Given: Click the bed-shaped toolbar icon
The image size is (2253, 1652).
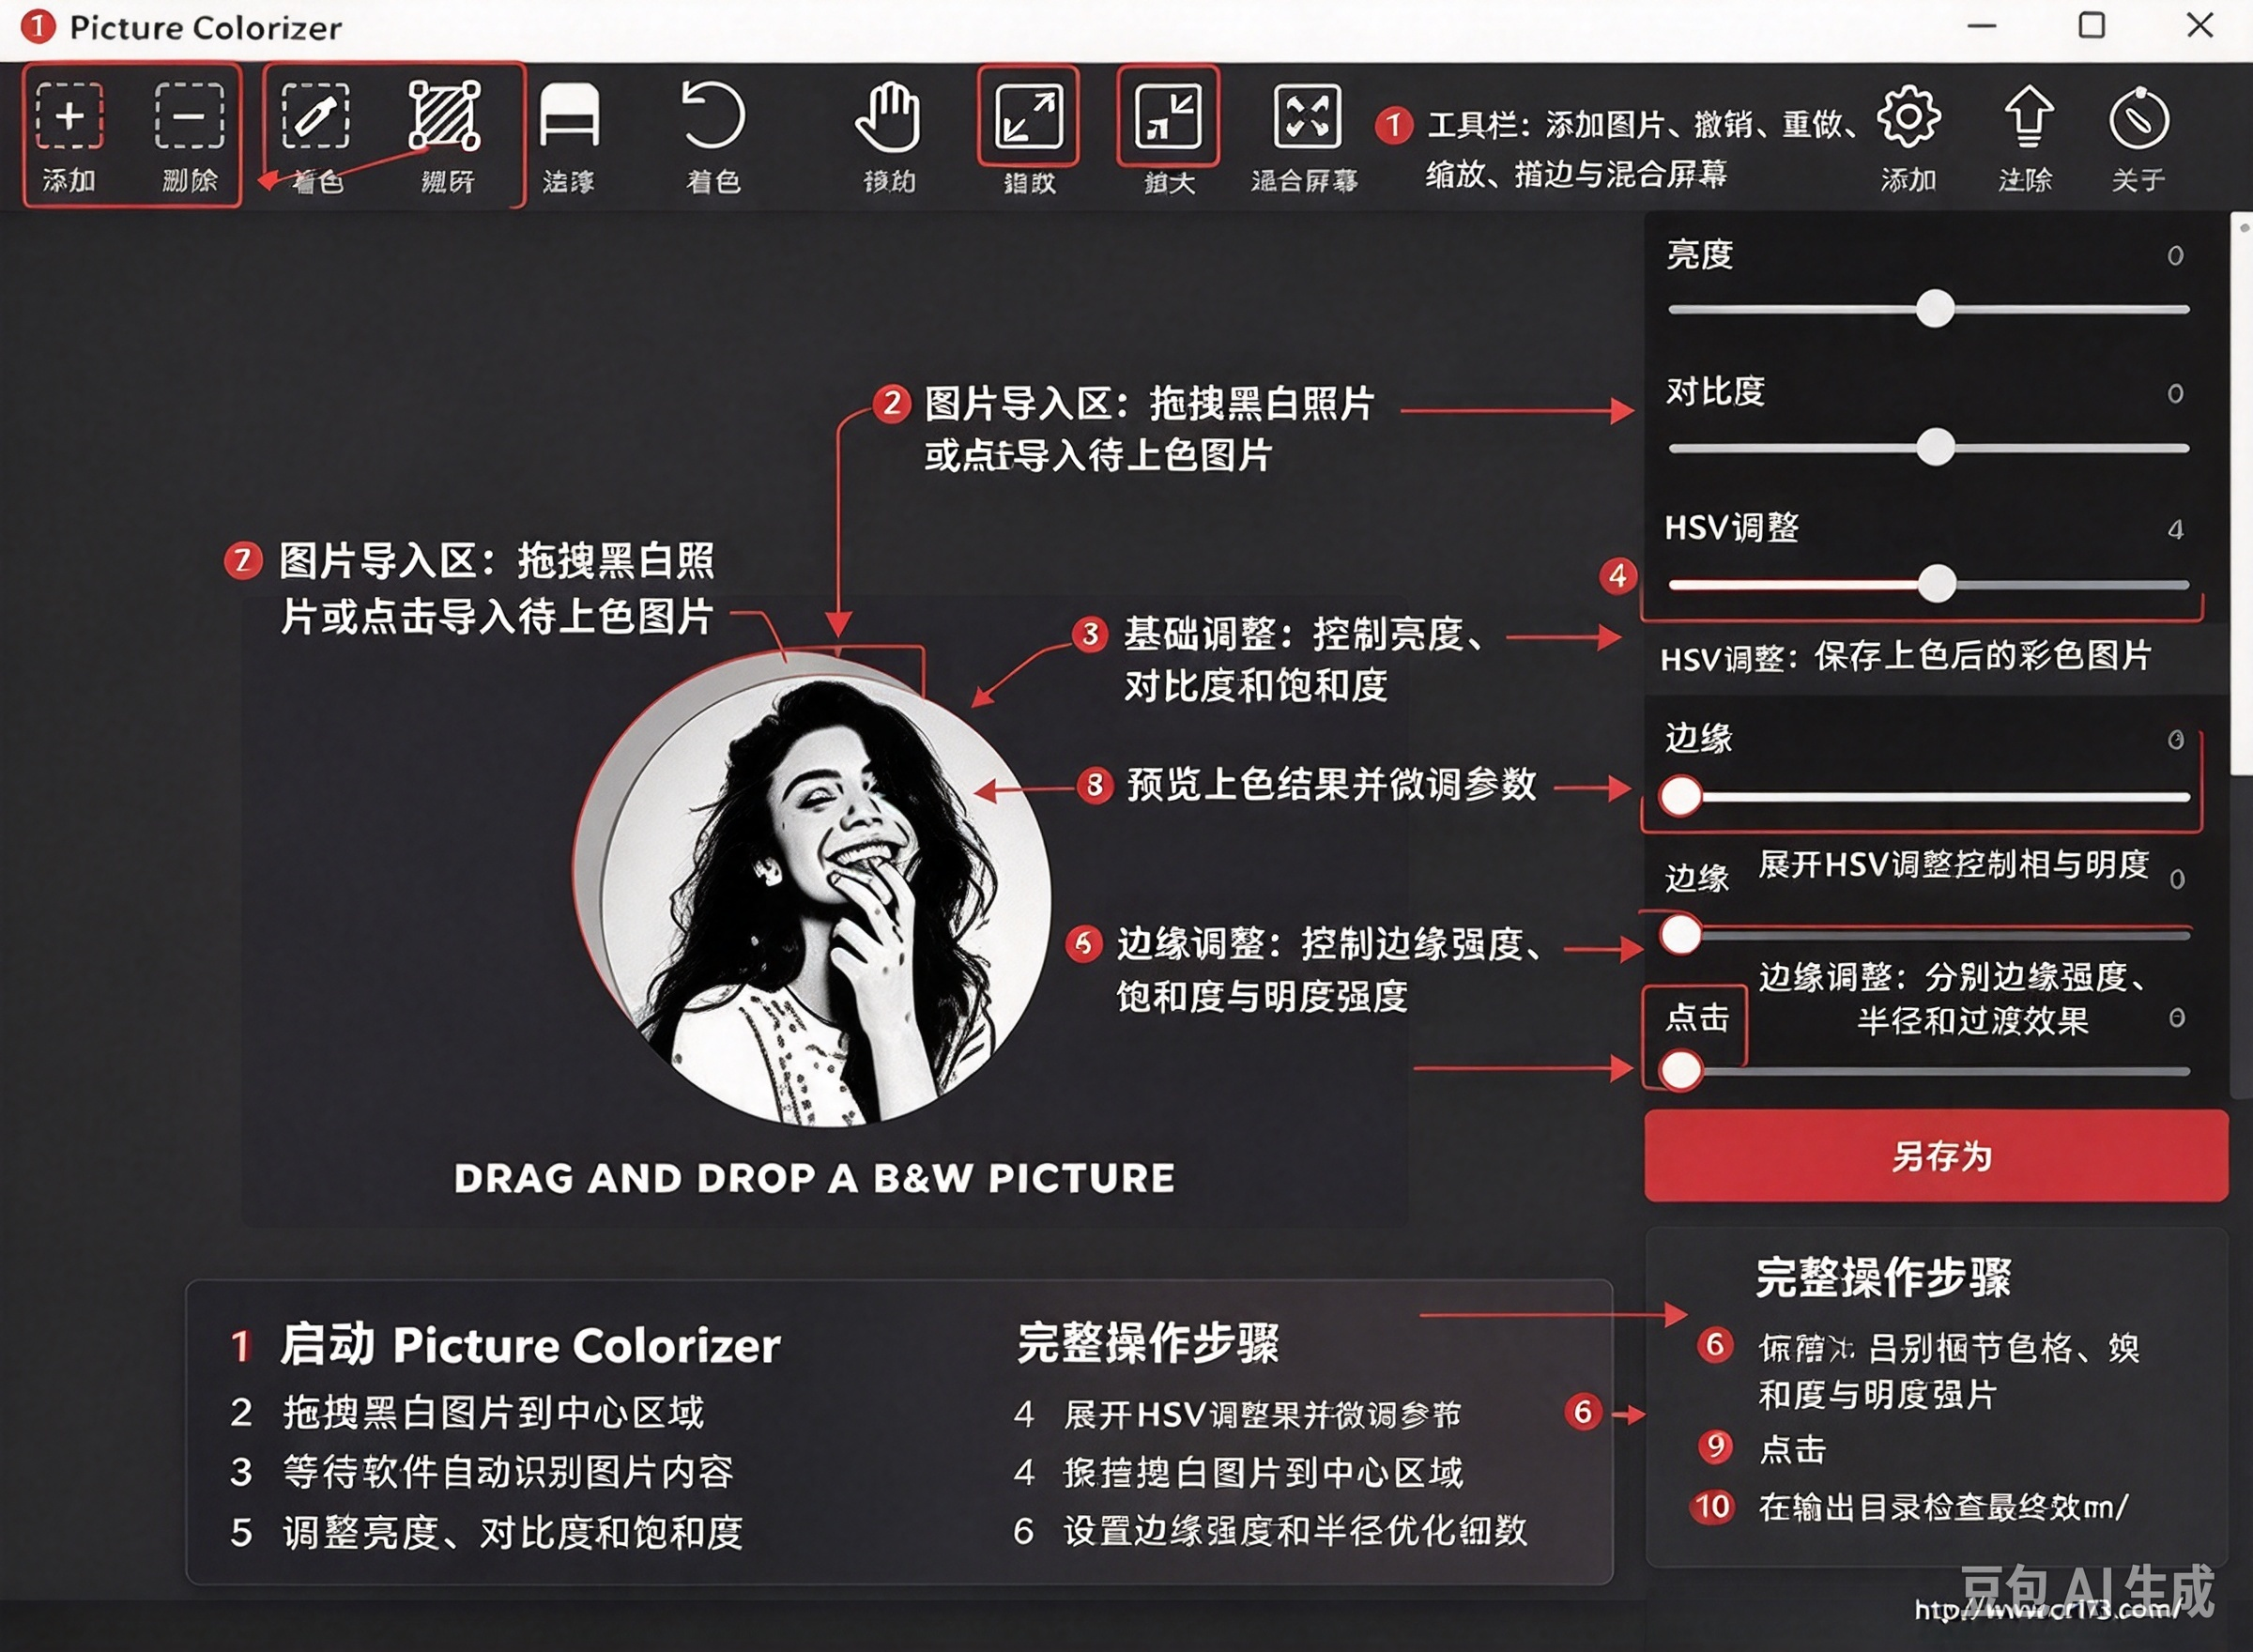Looking at the screenshot, I should [x=569, y=117].
